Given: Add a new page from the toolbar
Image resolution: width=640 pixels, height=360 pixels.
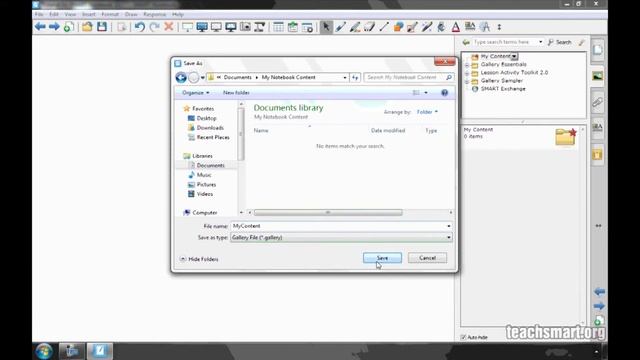Looking at the screenshot, I should pyautogui.click(x=69, y=27).
